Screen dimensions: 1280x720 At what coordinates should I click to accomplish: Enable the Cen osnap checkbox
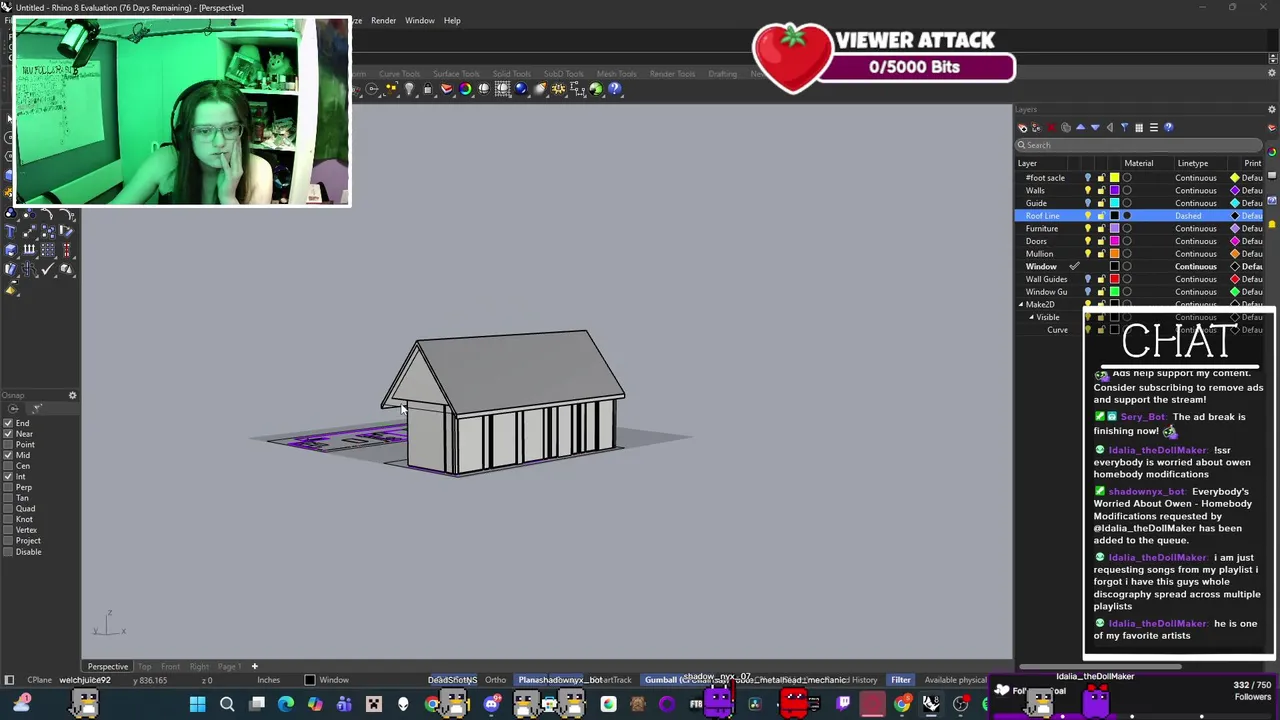pyautogui.click(x=8, y=466)
